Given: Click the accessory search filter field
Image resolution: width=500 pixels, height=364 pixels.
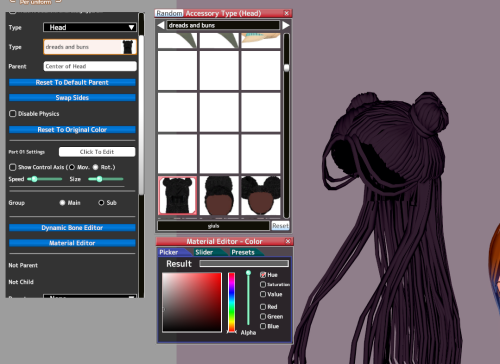Looking at the screenshot, I should tap(213, 226).
